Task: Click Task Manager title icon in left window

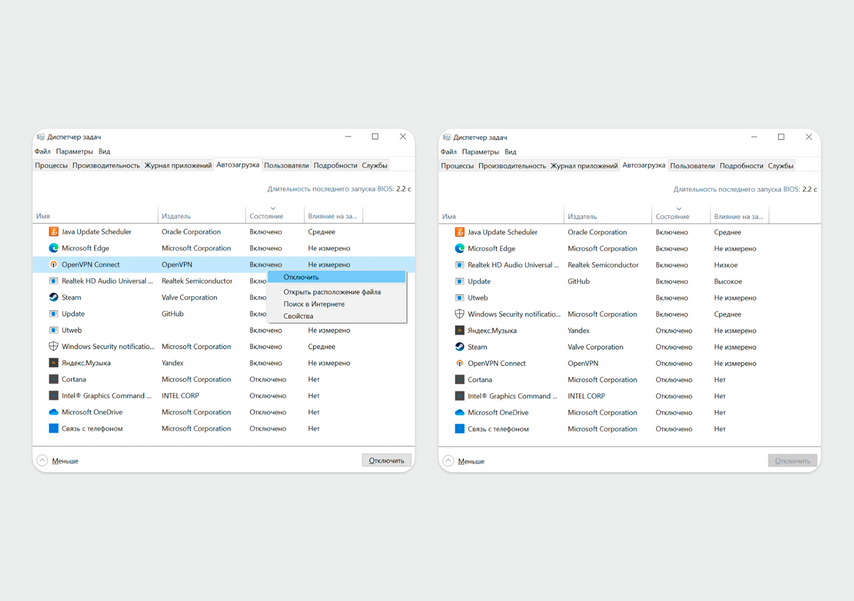Action: coord(40,137)
